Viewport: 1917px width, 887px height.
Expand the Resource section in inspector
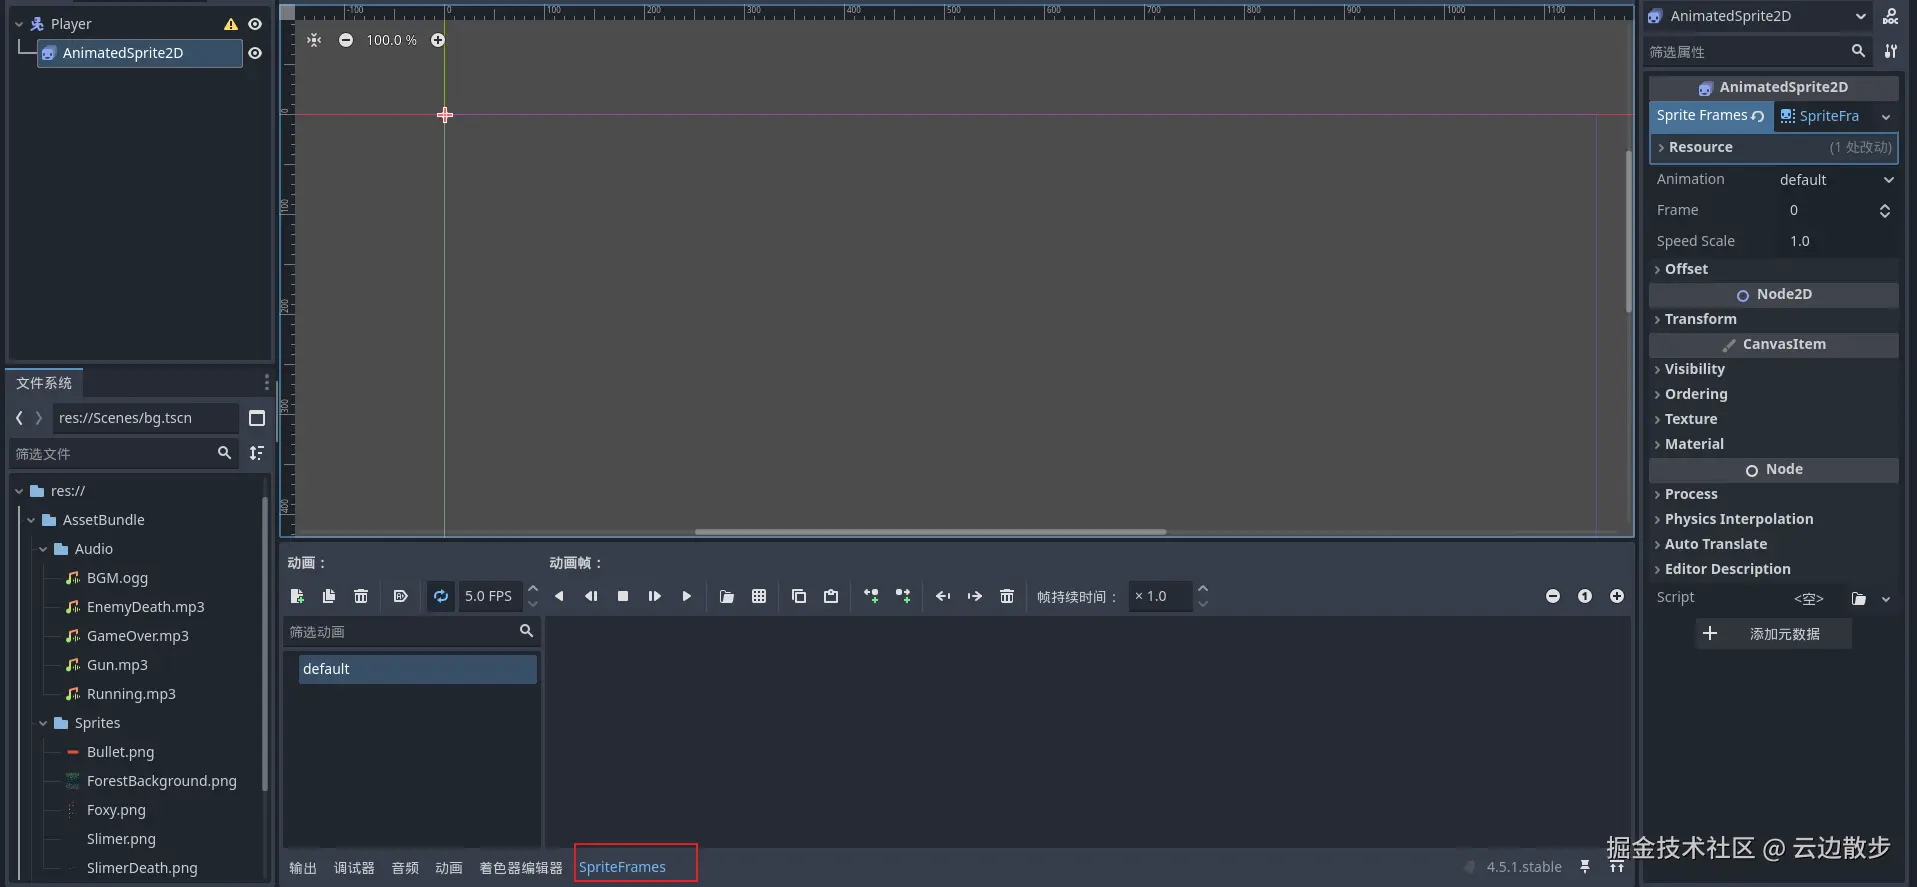(x=1773, y=147)
